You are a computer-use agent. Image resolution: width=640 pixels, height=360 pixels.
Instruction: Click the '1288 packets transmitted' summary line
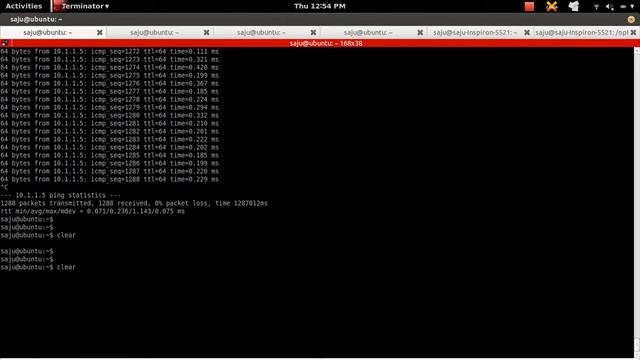(x=134, y=203)
